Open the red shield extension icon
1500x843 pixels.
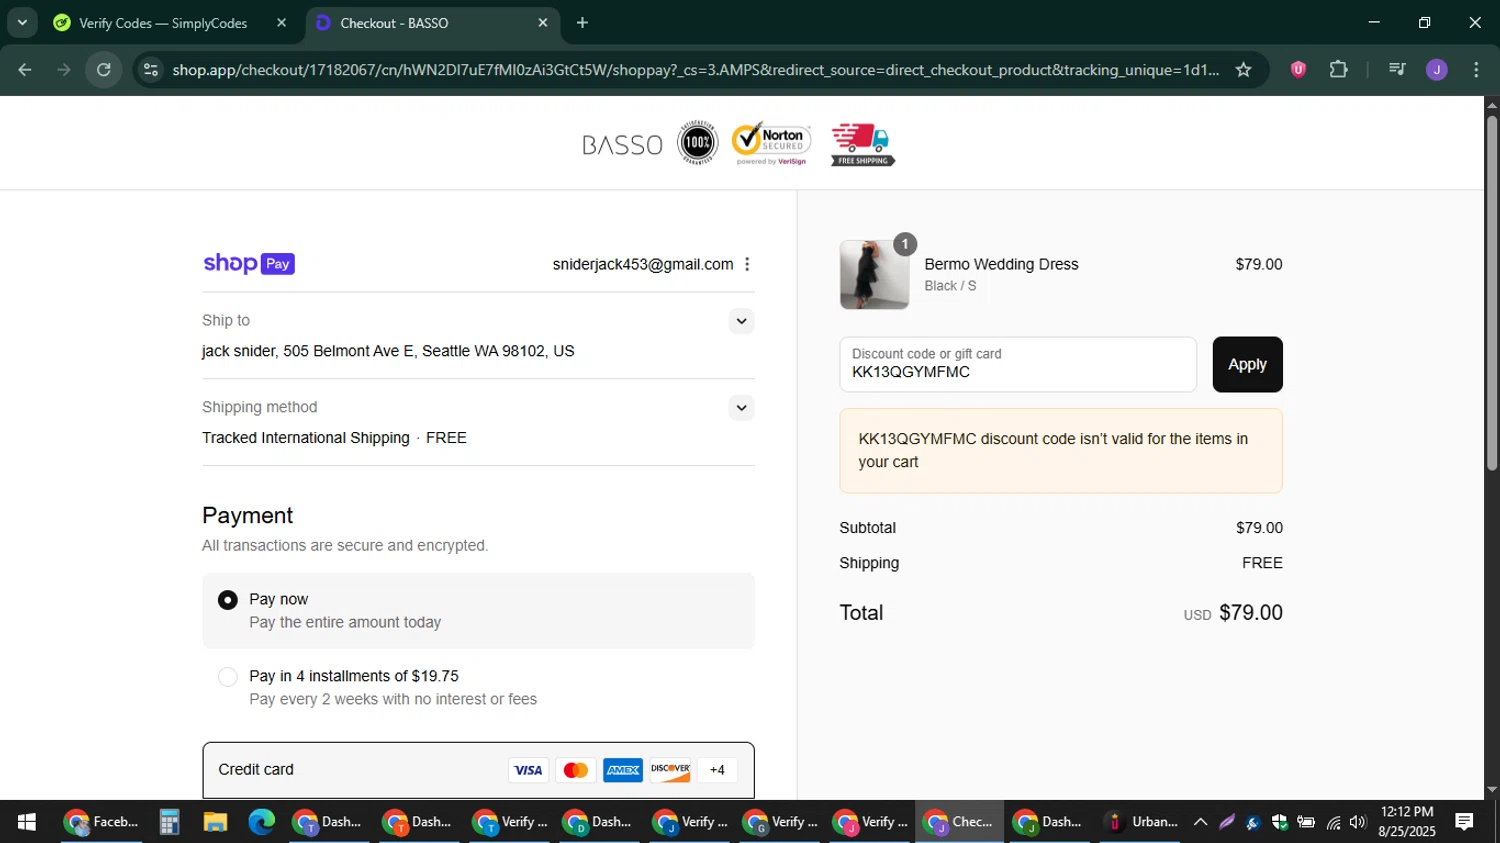coord(1298,70)
